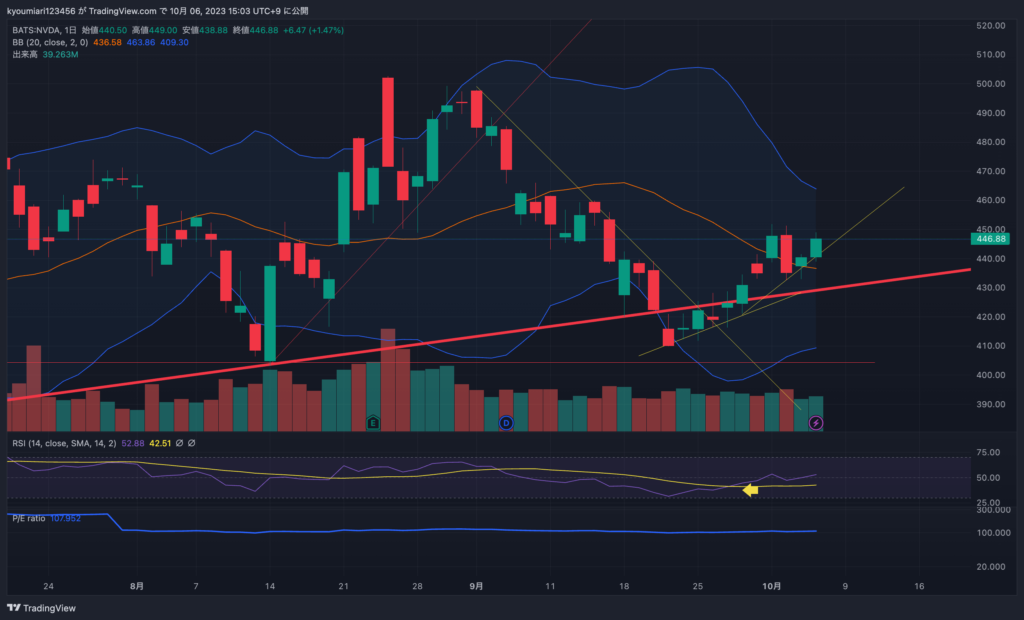Click the TradingView logo at bottom

[x=41, y=608]
